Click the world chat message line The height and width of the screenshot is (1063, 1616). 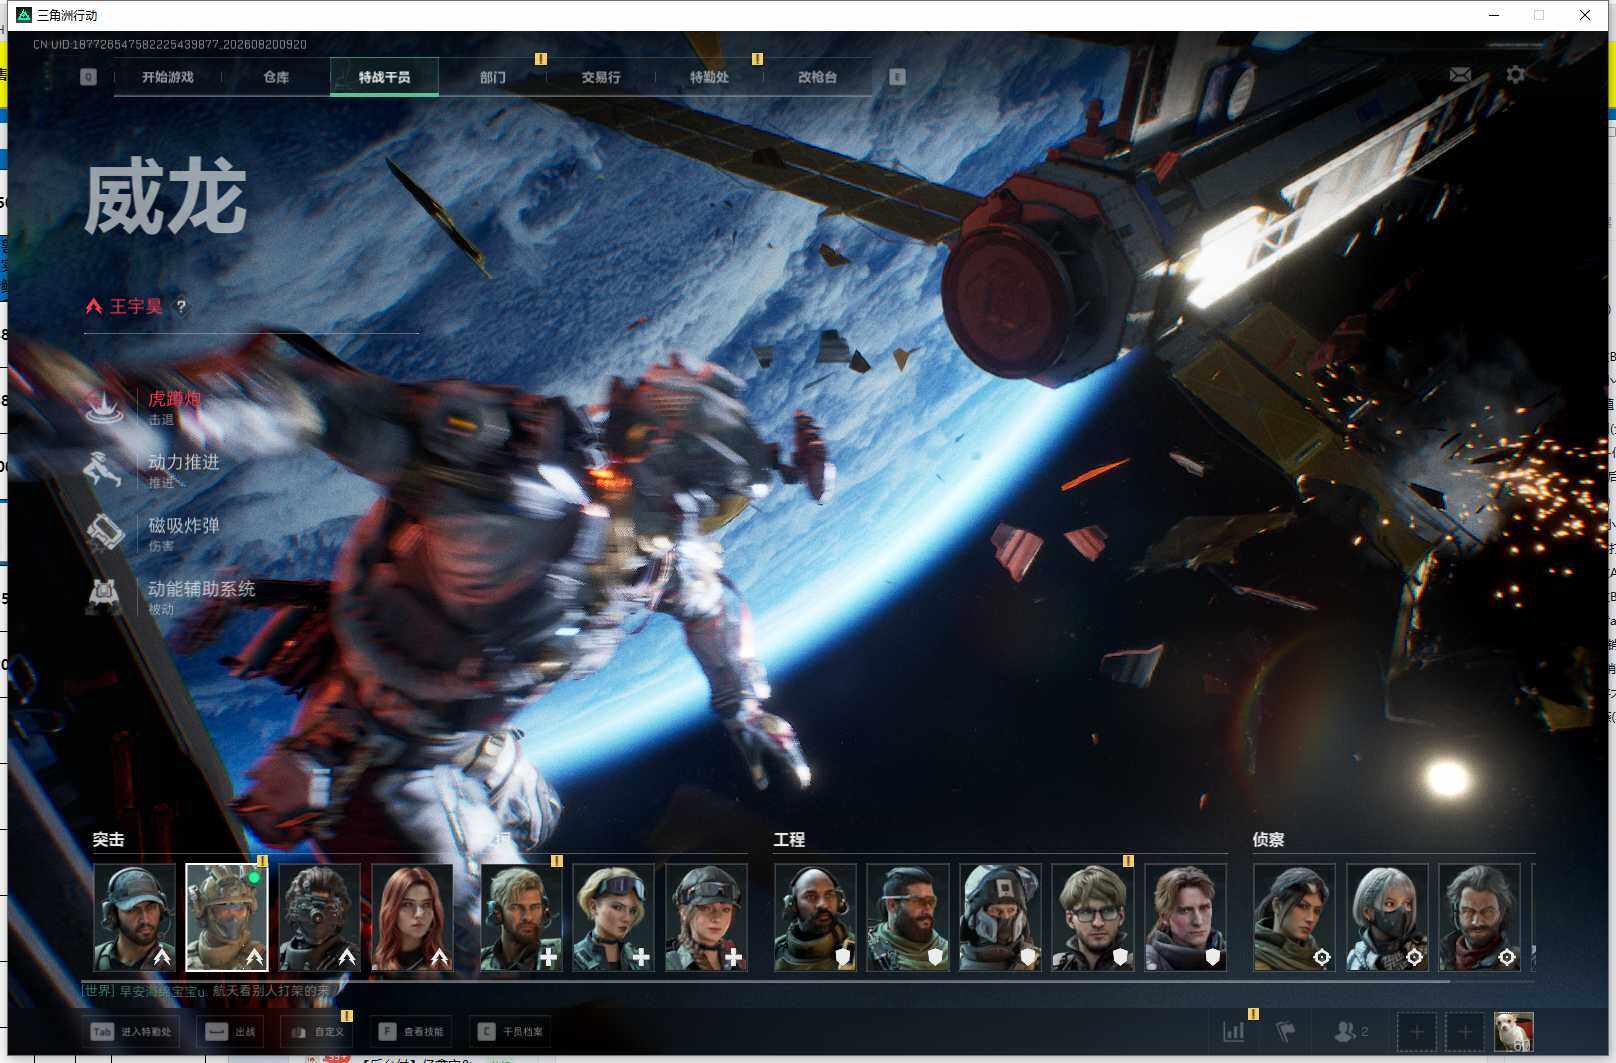207,991
